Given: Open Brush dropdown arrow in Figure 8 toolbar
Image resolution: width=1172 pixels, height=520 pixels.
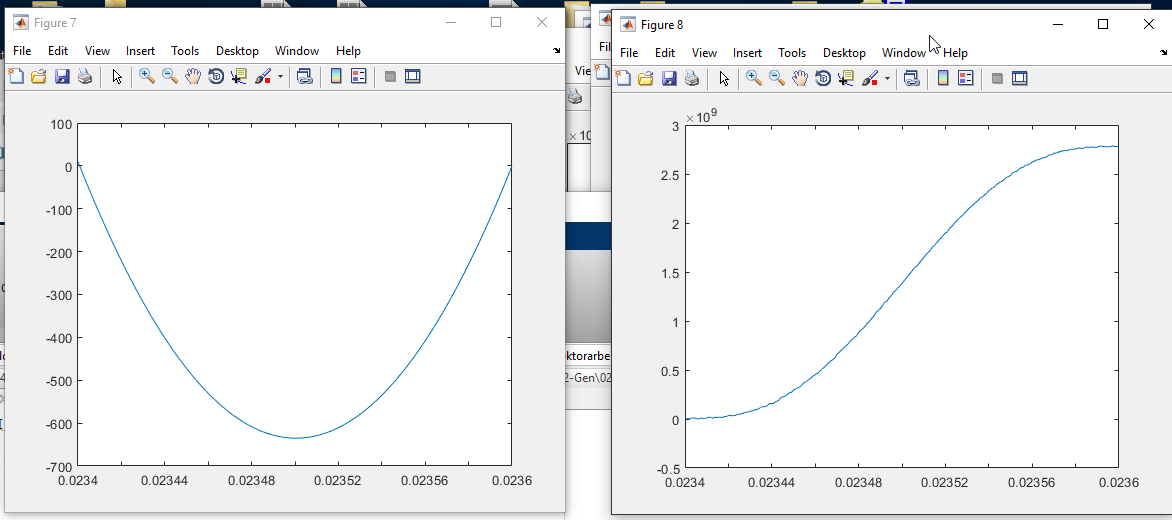Looking at the screenshot, I should [x=887, y=79].
